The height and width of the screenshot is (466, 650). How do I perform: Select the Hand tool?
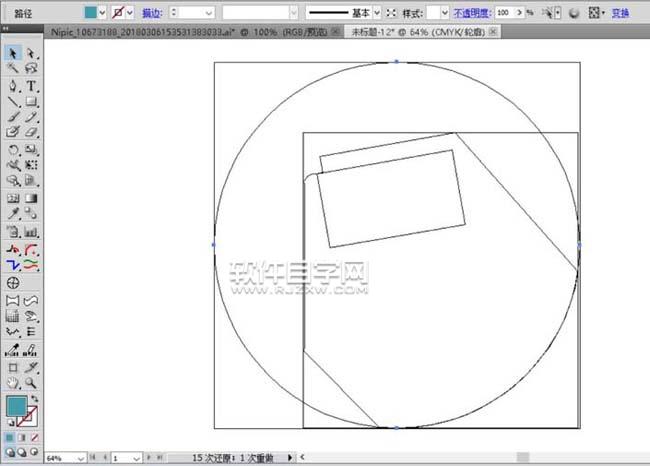click(13, 383)
